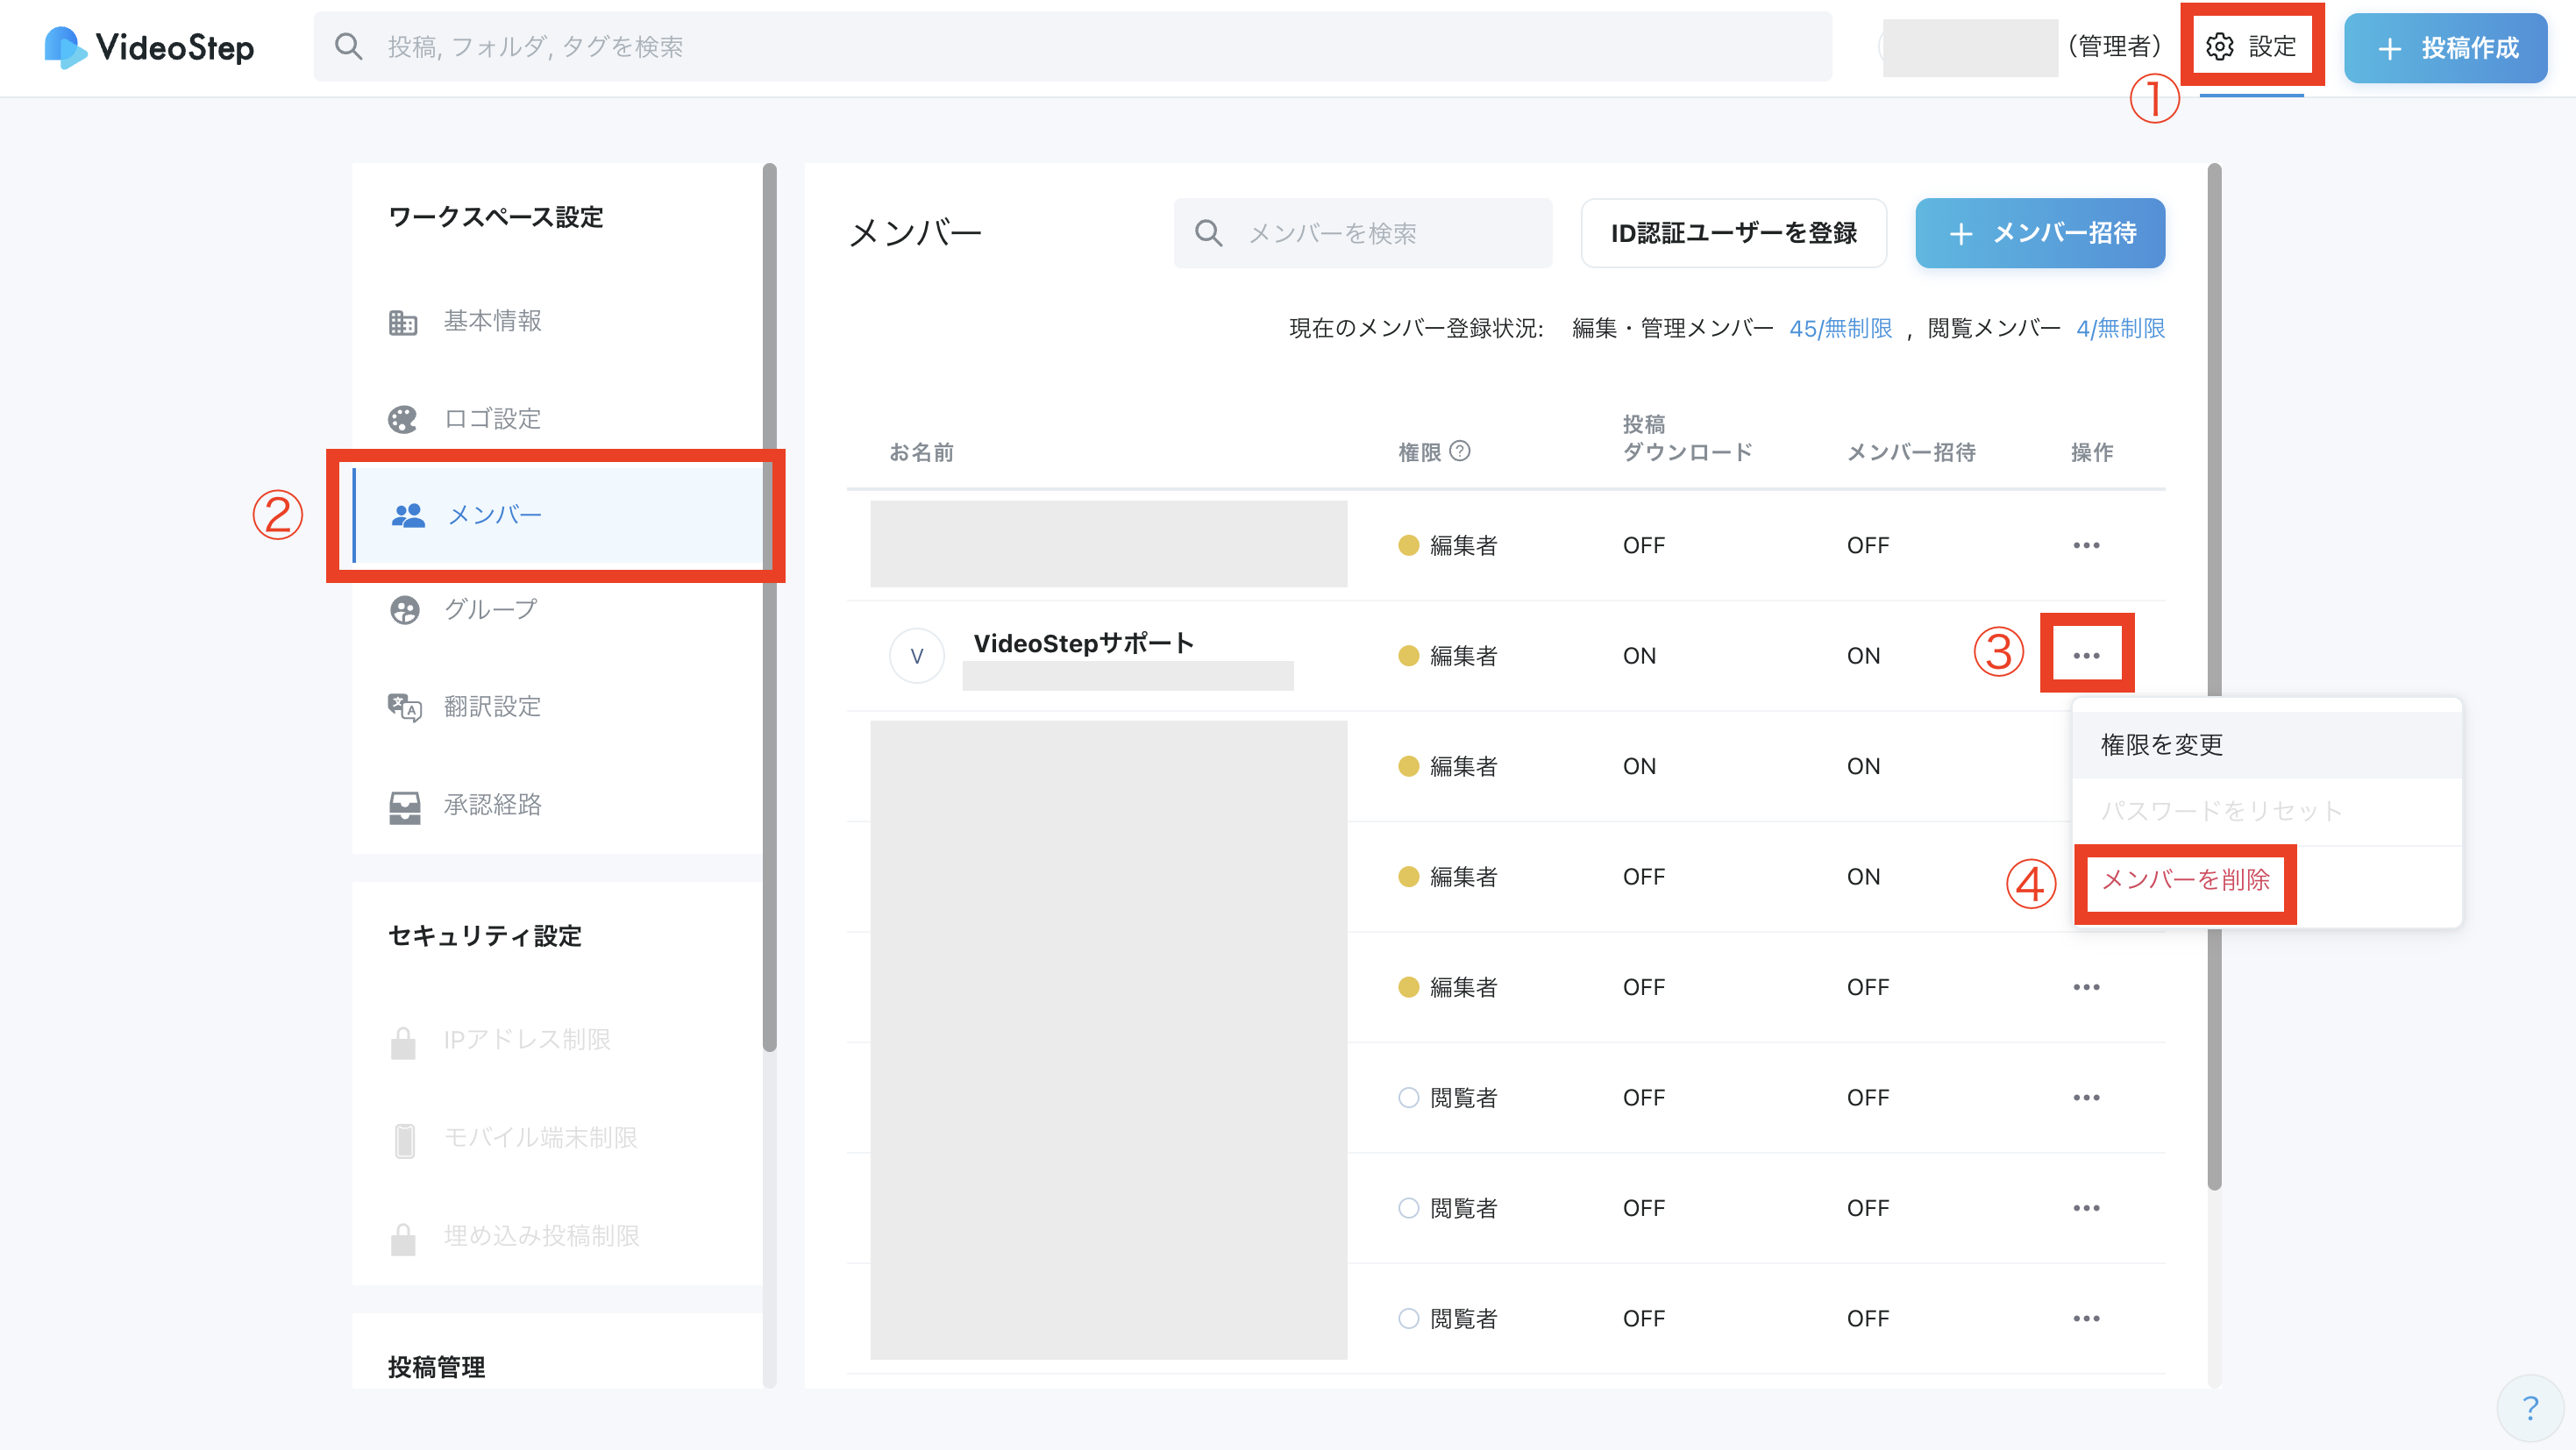Open グループ icon in sidebar
The width and height of the screenshot is (2576, 1450).
point(404,609)
